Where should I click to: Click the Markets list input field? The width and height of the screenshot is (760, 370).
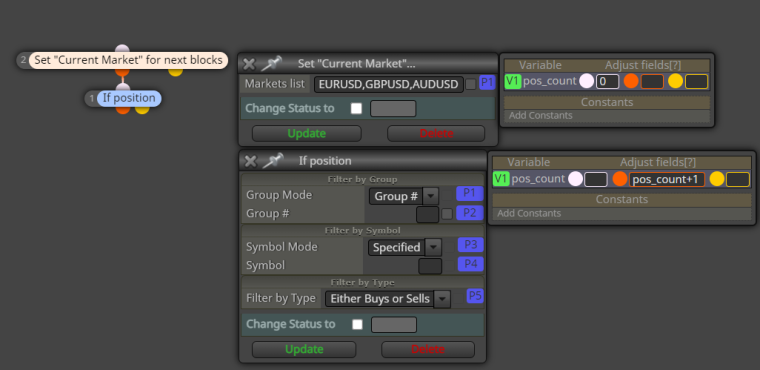click(389, 85)
